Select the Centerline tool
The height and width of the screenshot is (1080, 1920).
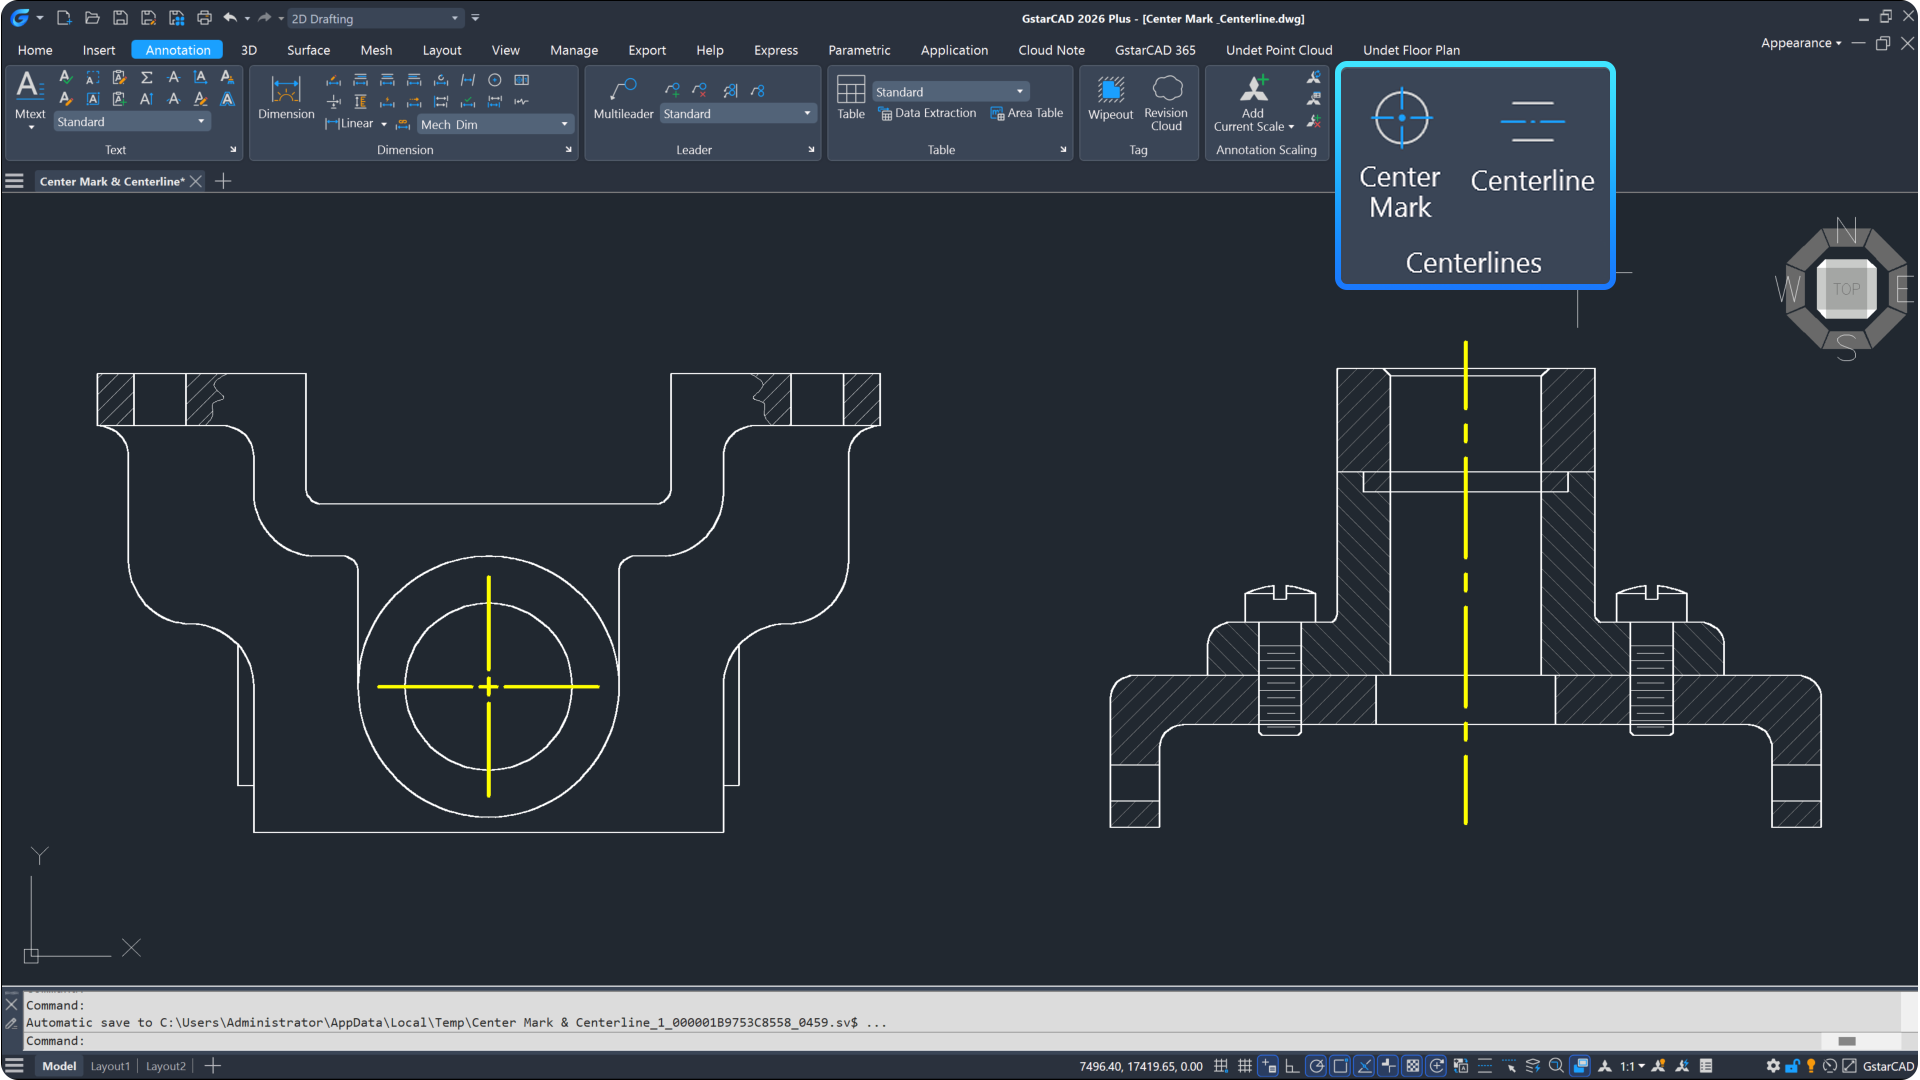click(1531, 150)
